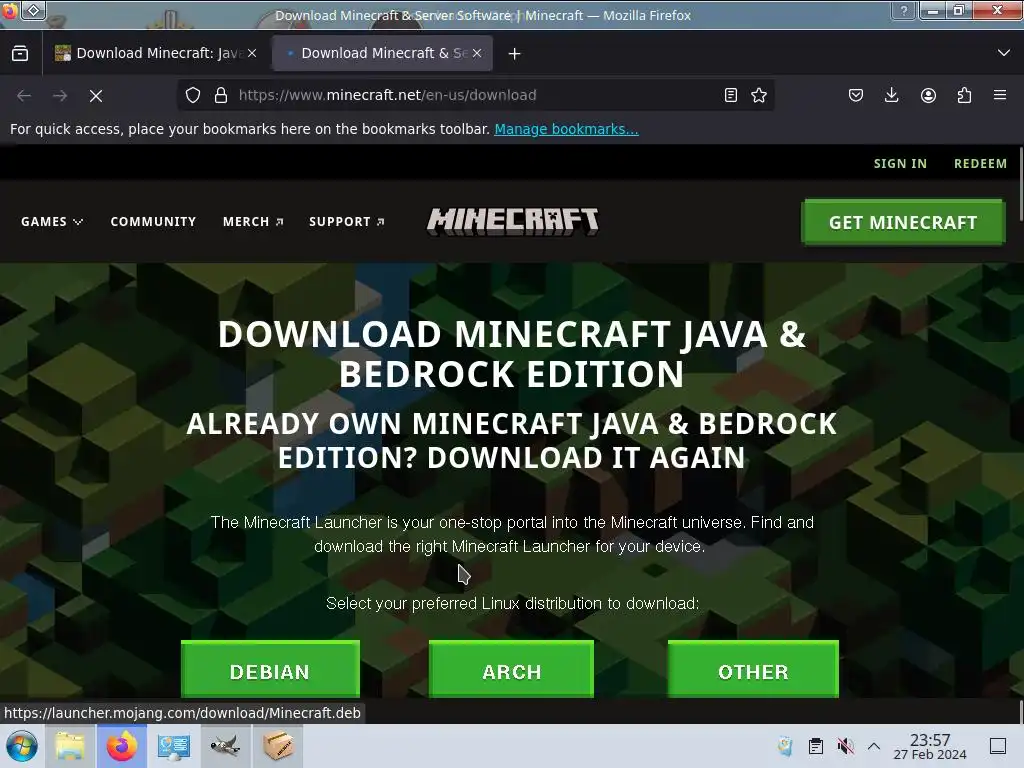Click the URL address bar
The image size is (1024, 768).
(x=475, y=95)
